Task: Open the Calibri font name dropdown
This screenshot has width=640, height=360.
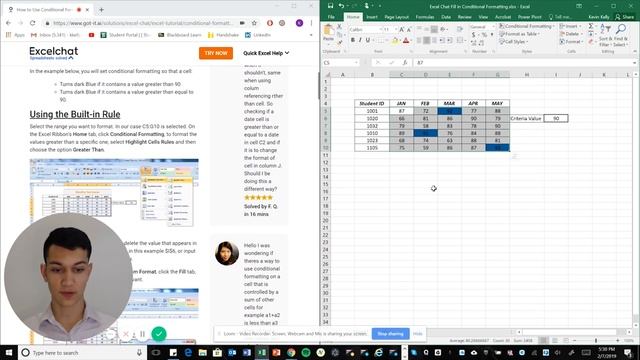Action: (x=380, y=29)
